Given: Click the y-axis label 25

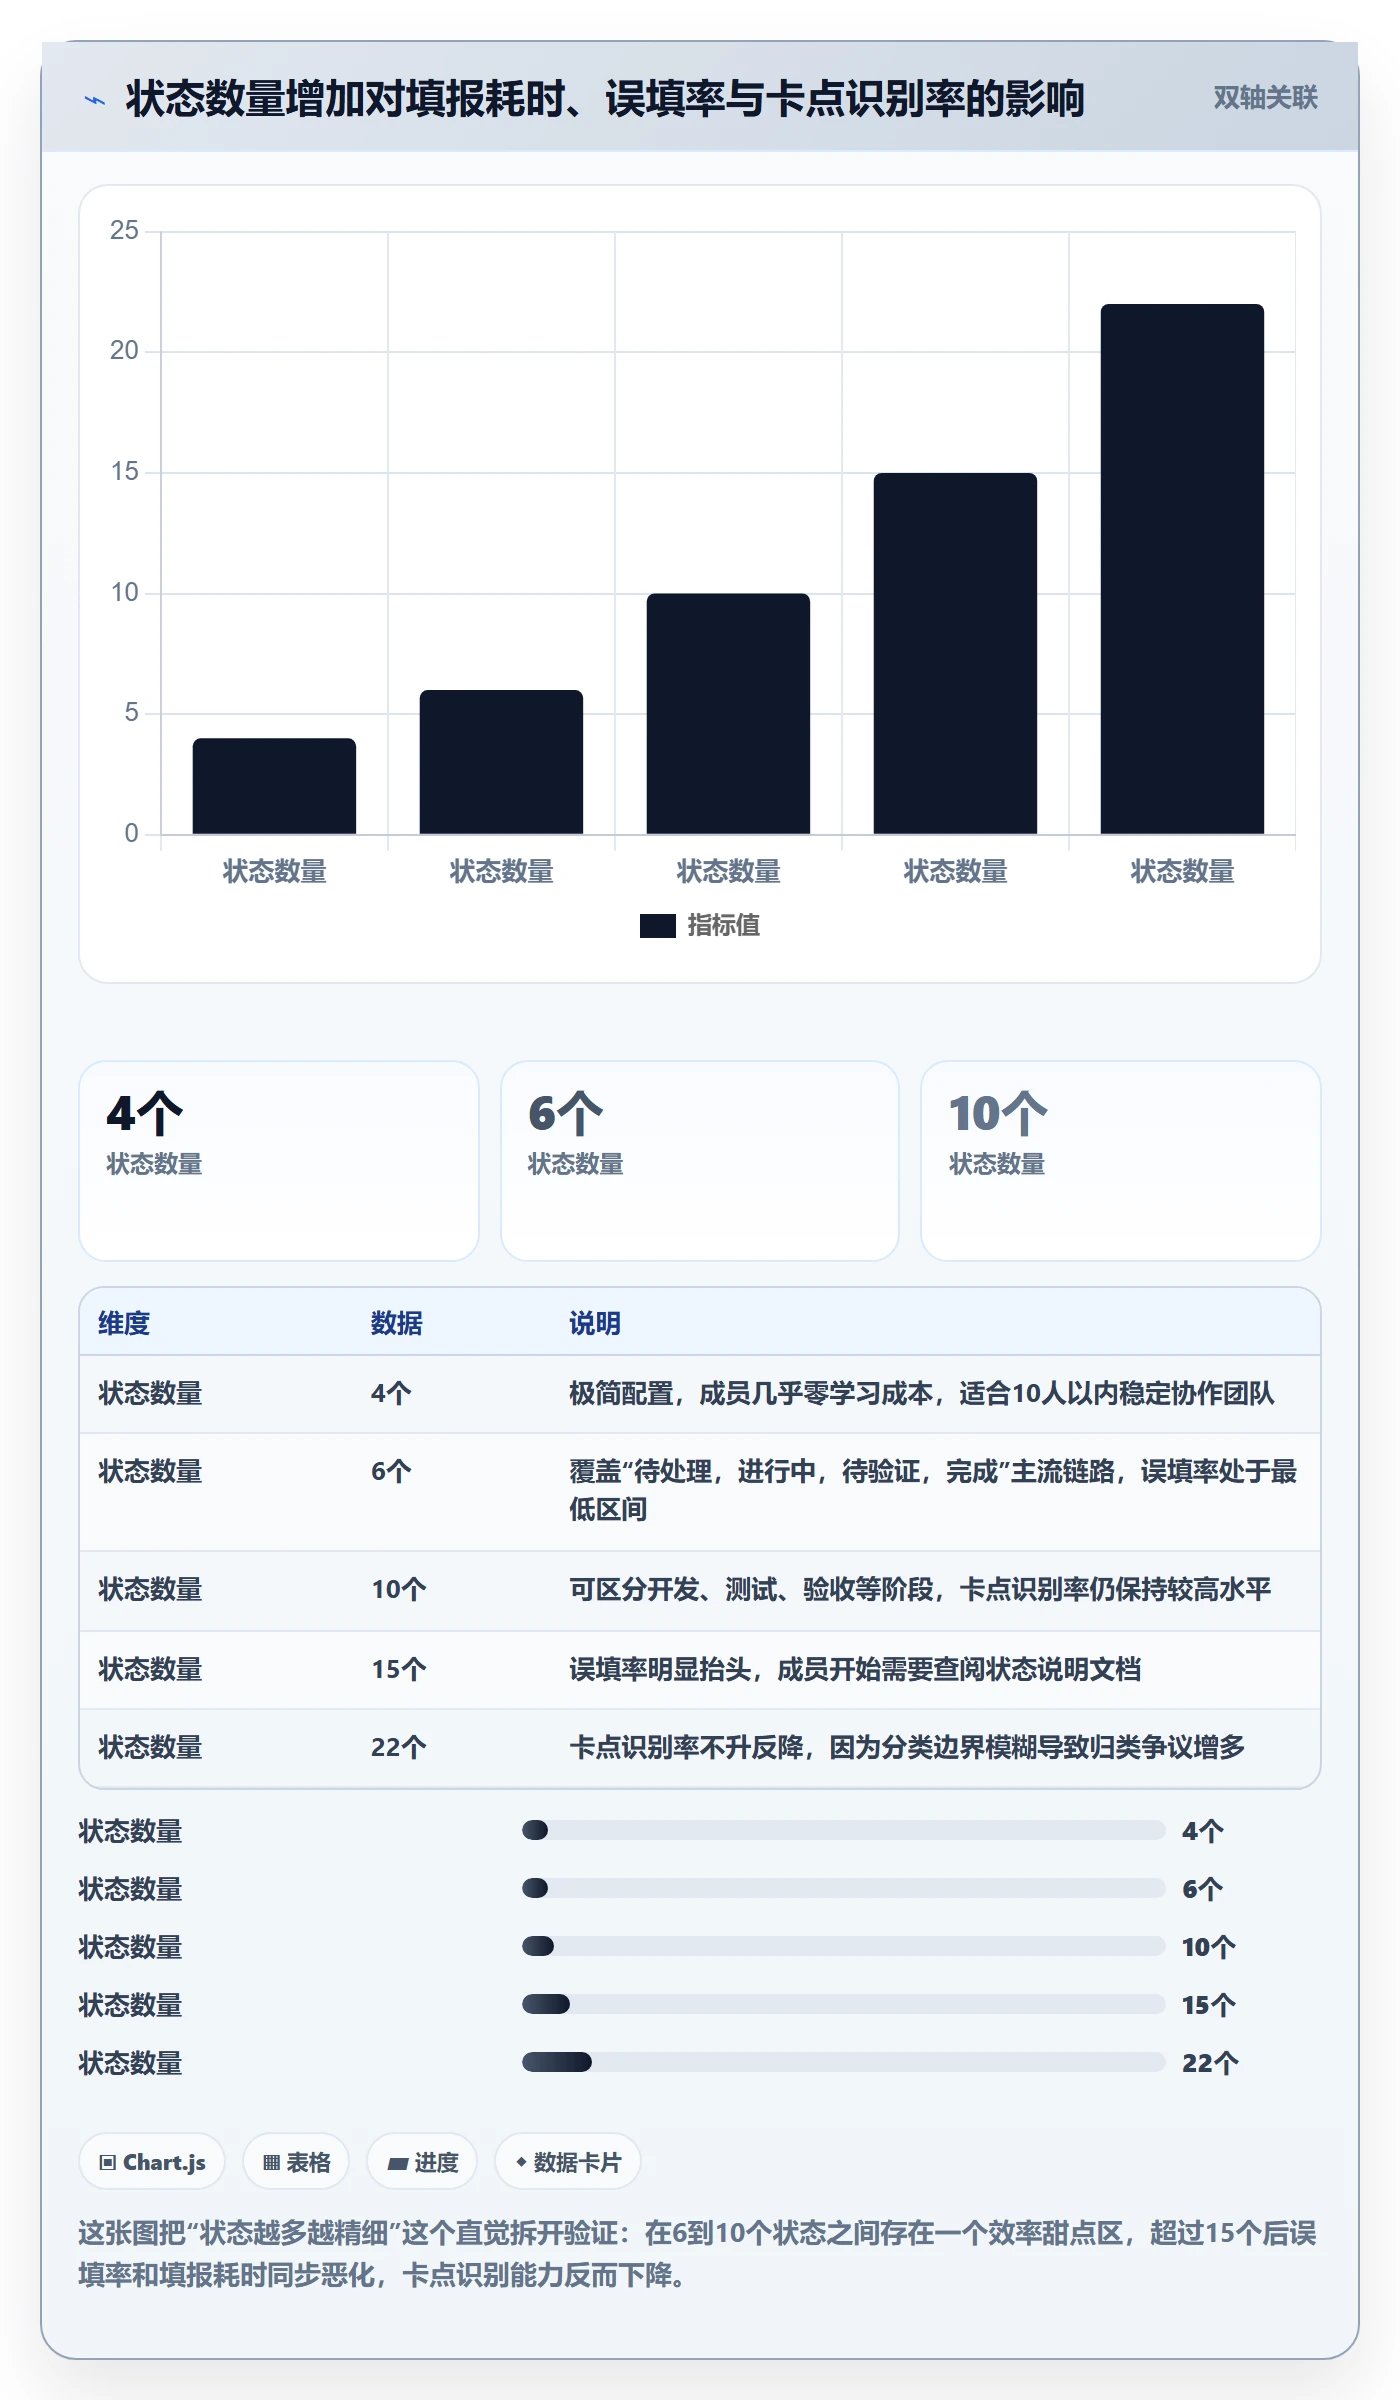Looking at the screenshot, I should pos(124,231).
